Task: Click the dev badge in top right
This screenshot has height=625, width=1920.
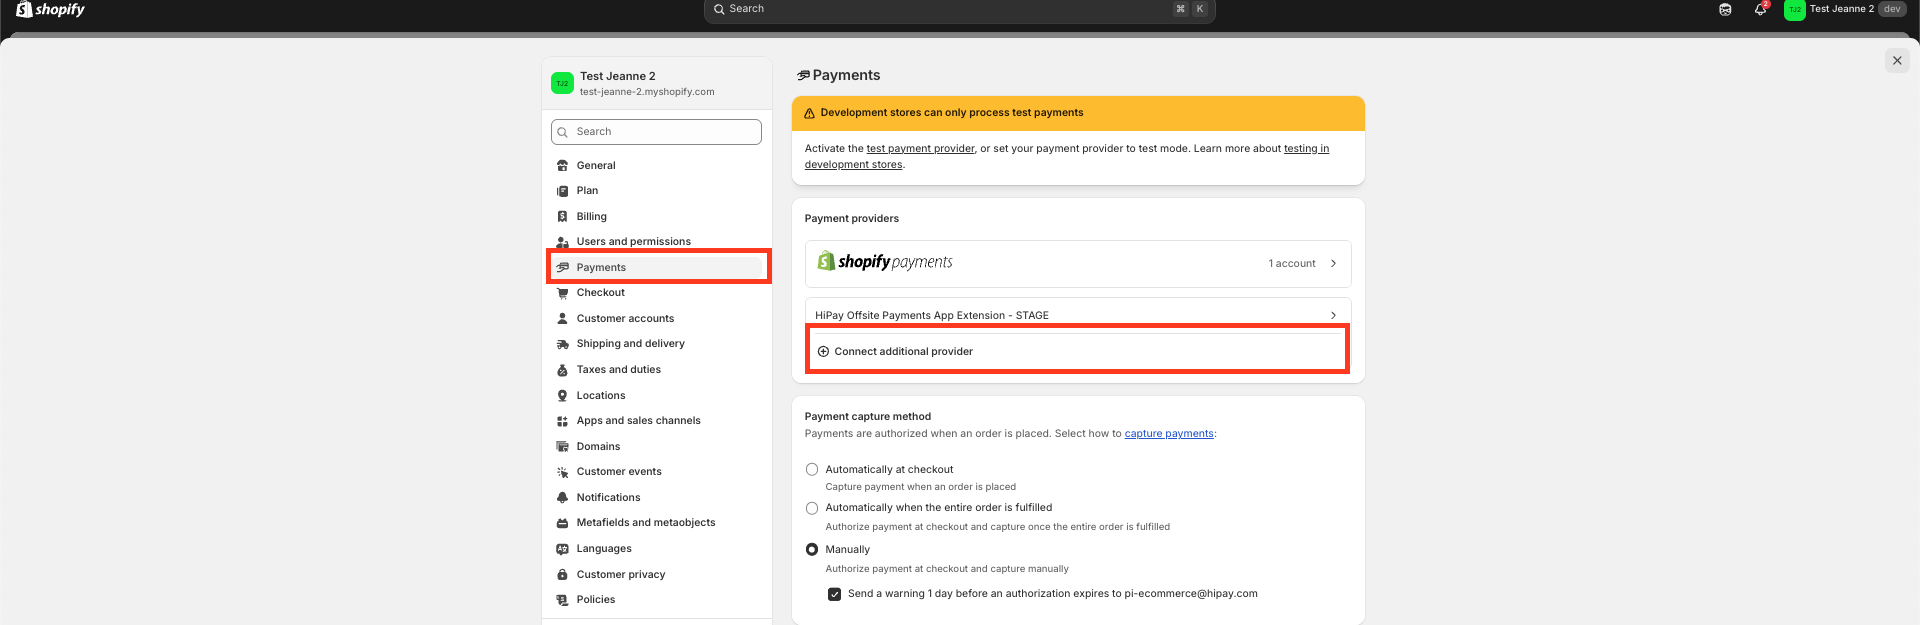Action: (1892, 9)
